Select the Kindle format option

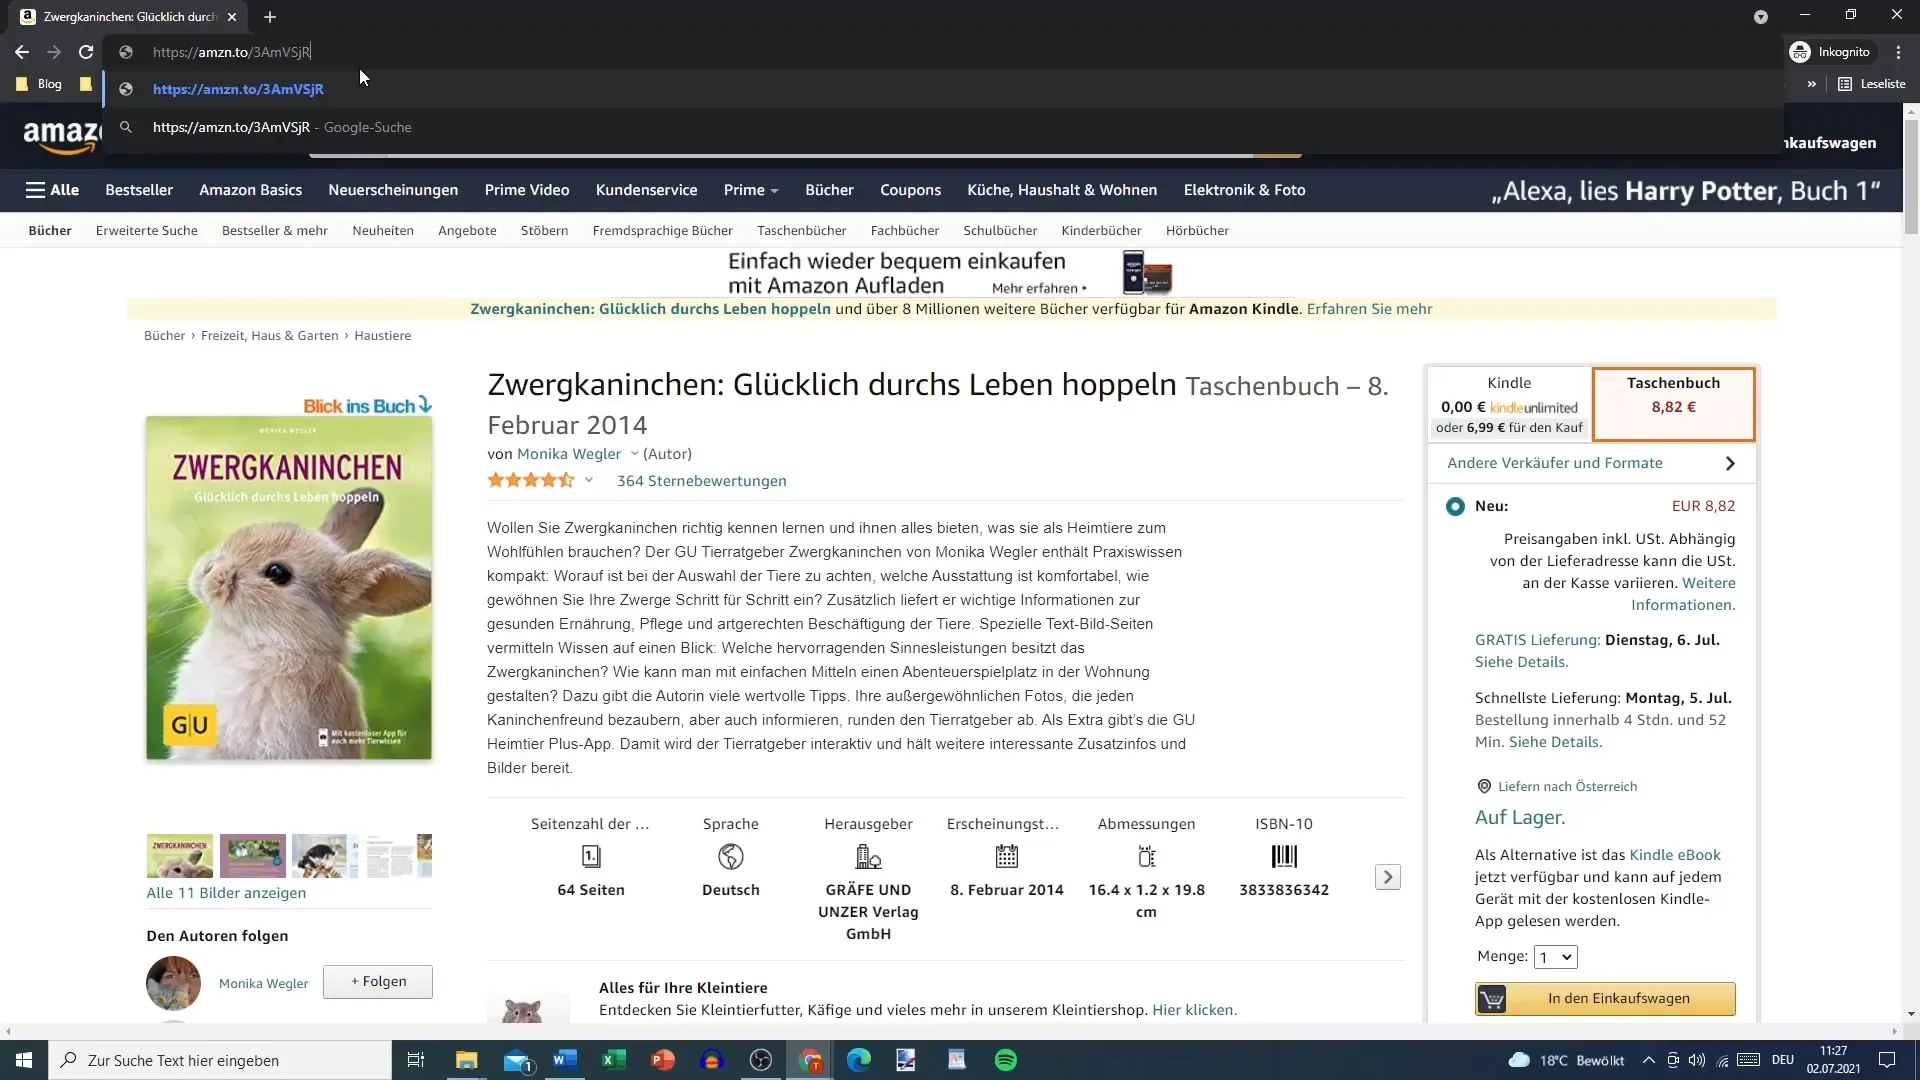click(1509, 404)
